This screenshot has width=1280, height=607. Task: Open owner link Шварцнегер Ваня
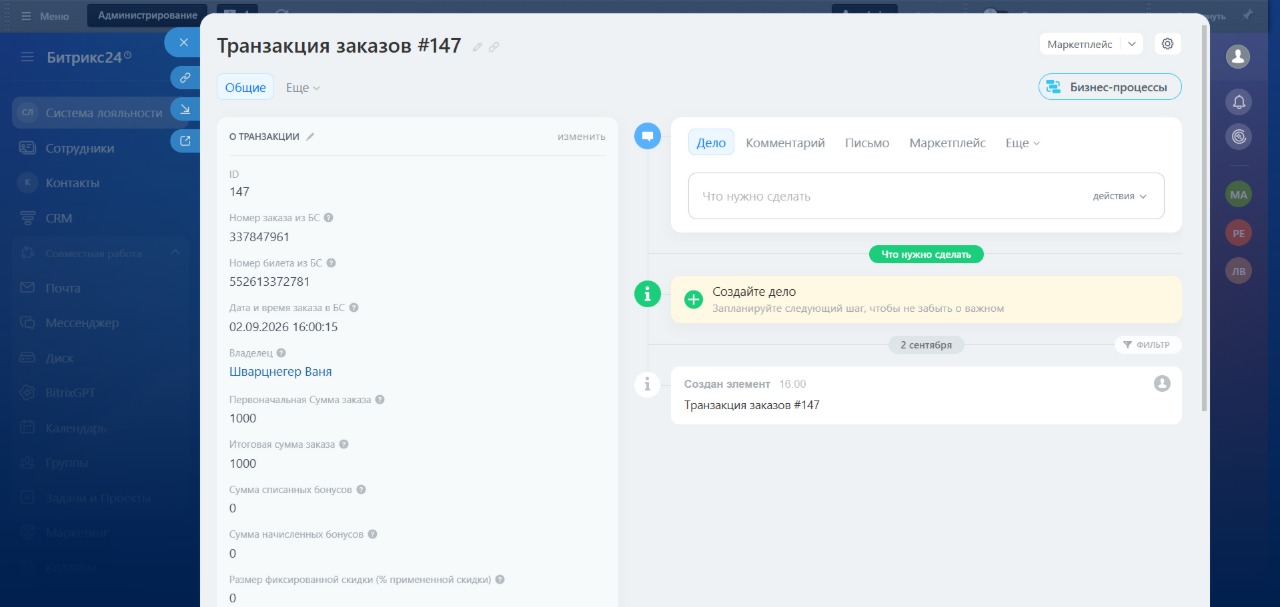(x=280, y=371)
